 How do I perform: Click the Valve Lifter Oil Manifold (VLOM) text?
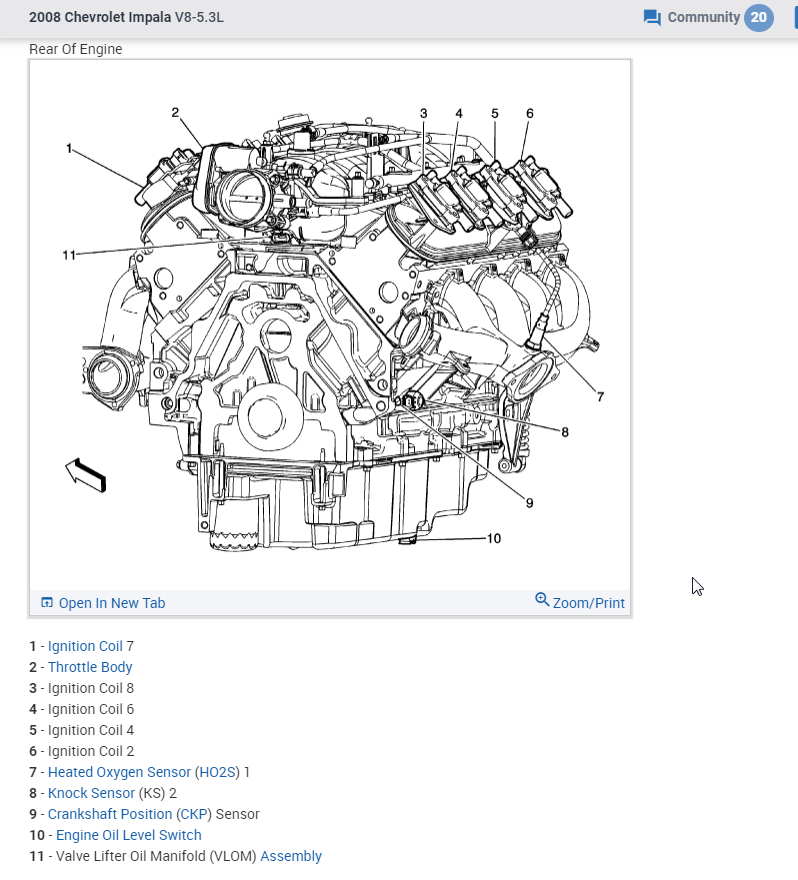156,856
